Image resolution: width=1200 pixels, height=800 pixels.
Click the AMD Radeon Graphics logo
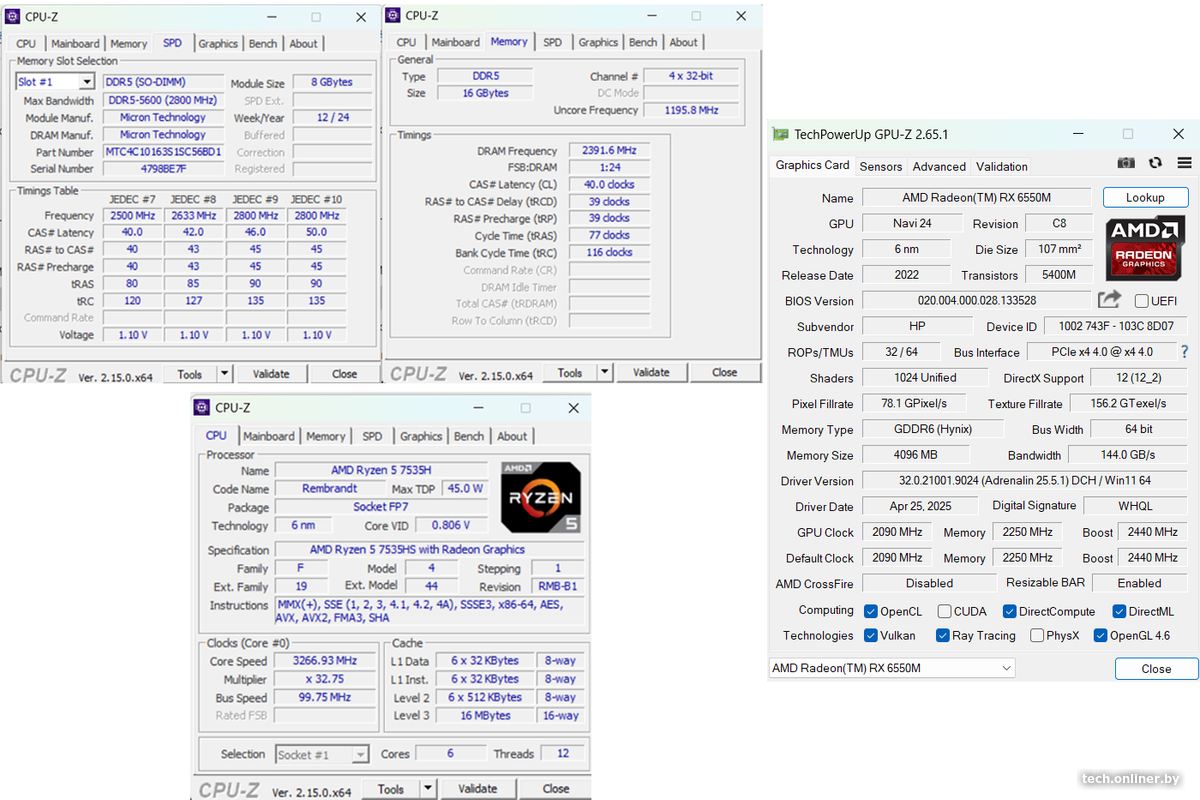point(1144,248)
